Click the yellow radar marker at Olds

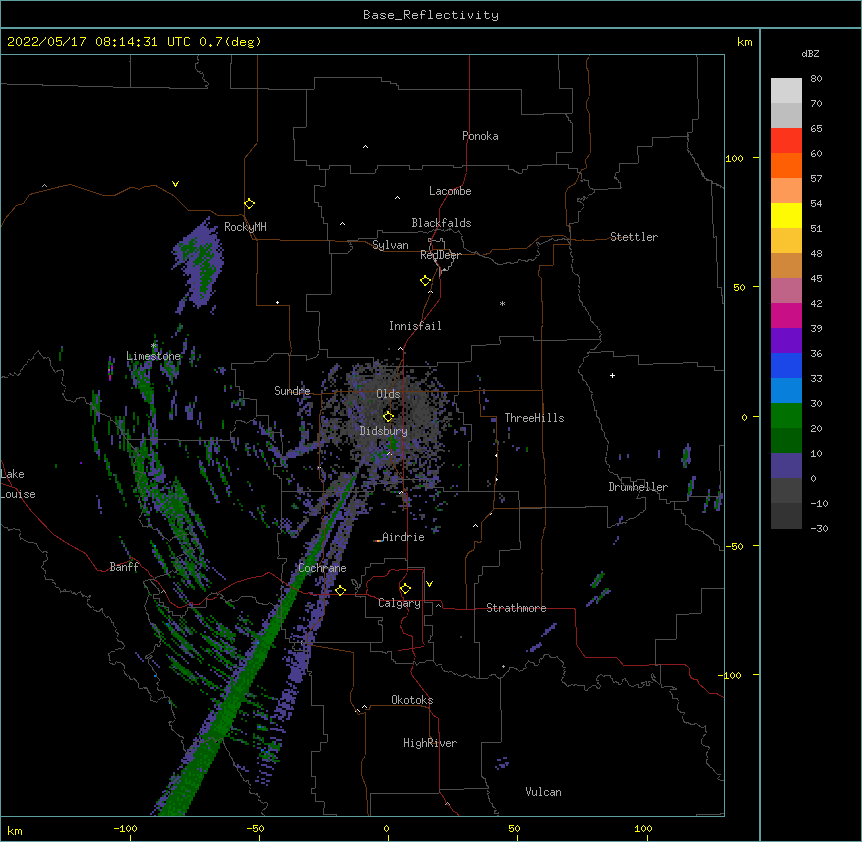pyautogui.click(x=388, y=416)
